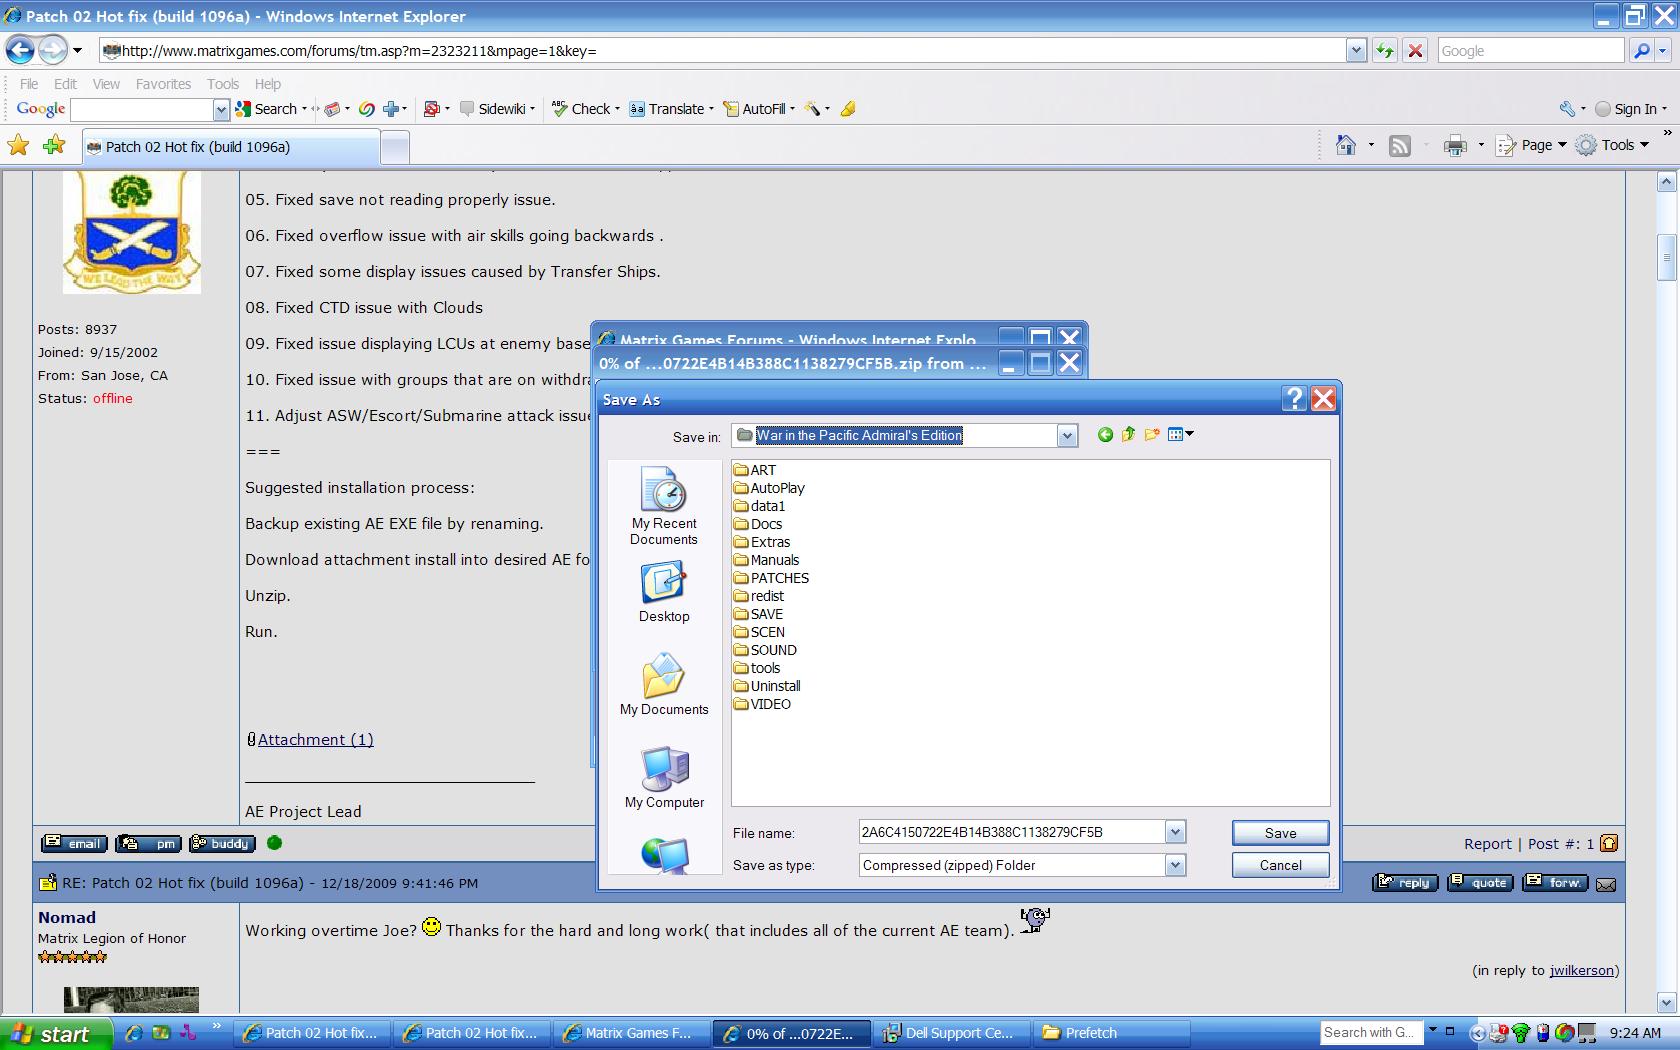Open the View Menu icon in Save As

(x=1180, y=435)
